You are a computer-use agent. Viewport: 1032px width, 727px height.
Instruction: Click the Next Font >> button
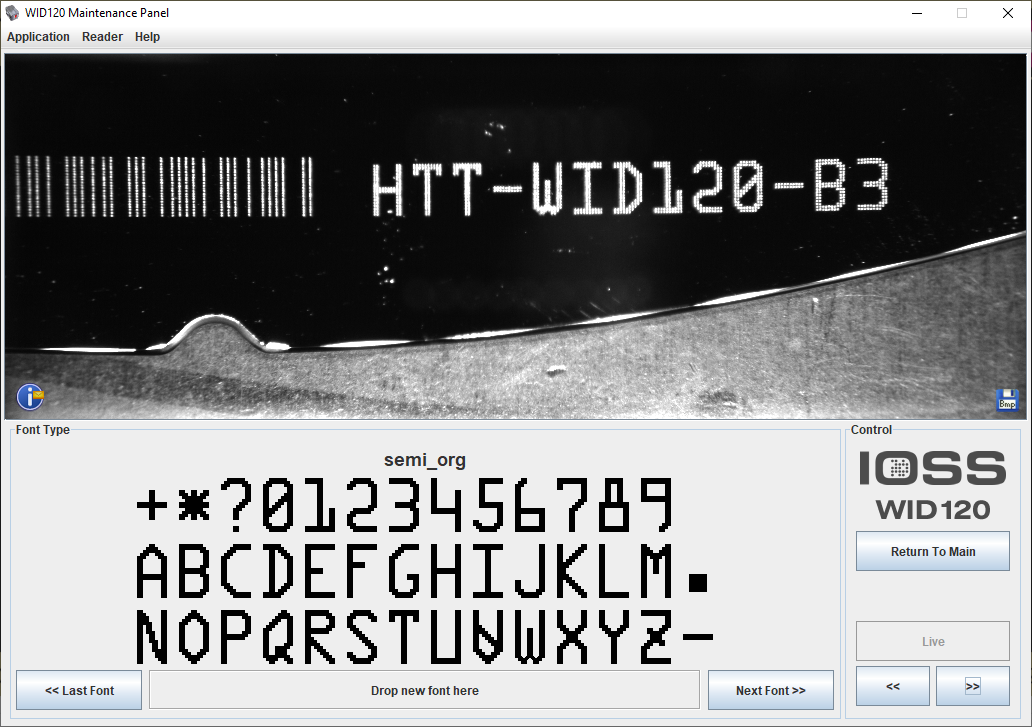tap(771, 690)
